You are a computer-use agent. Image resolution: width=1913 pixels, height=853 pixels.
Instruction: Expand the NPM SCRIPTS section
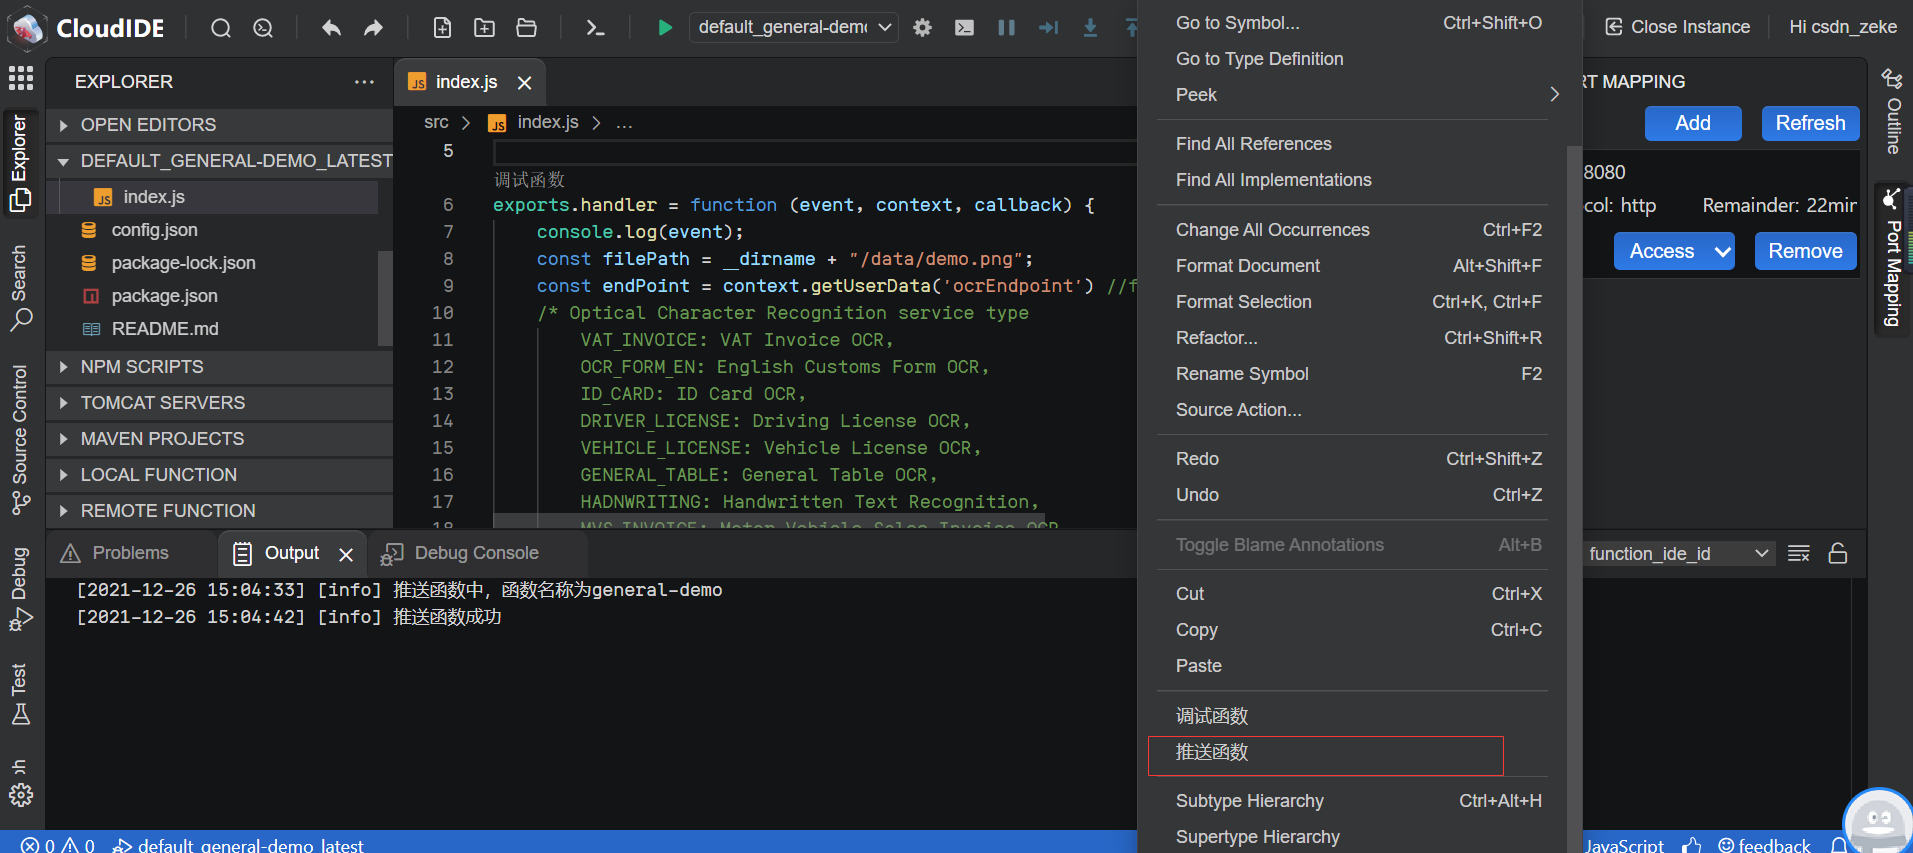[142, 367]
